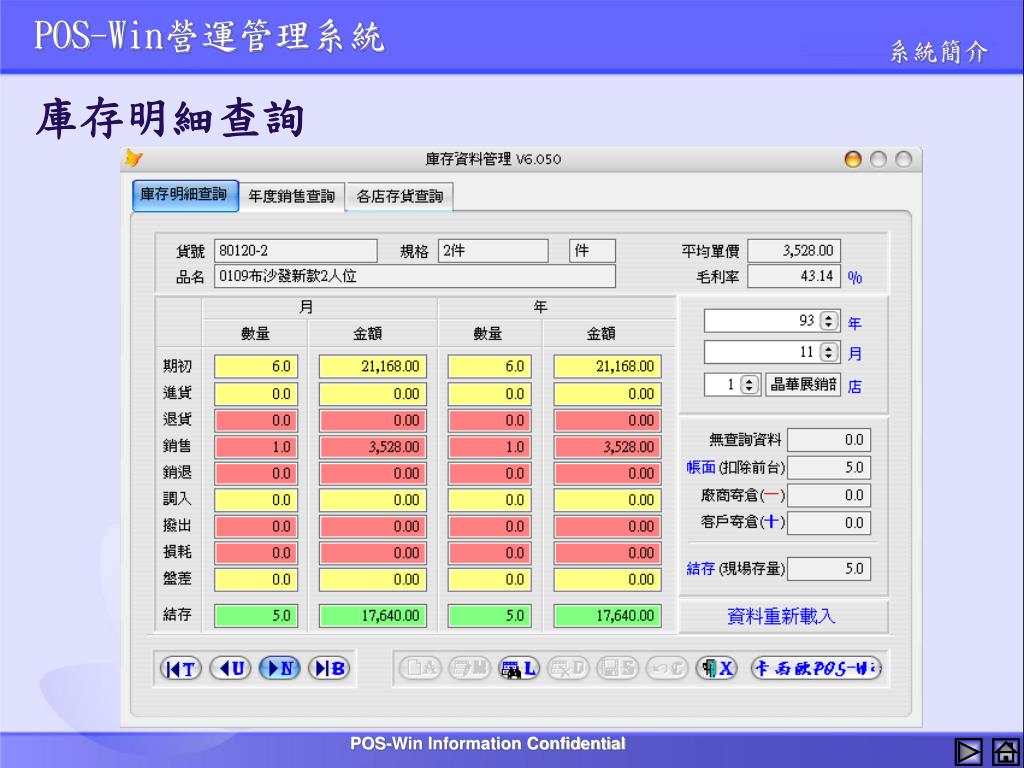
Task: Go to first record with T button
Action: (x=181, y=669)
